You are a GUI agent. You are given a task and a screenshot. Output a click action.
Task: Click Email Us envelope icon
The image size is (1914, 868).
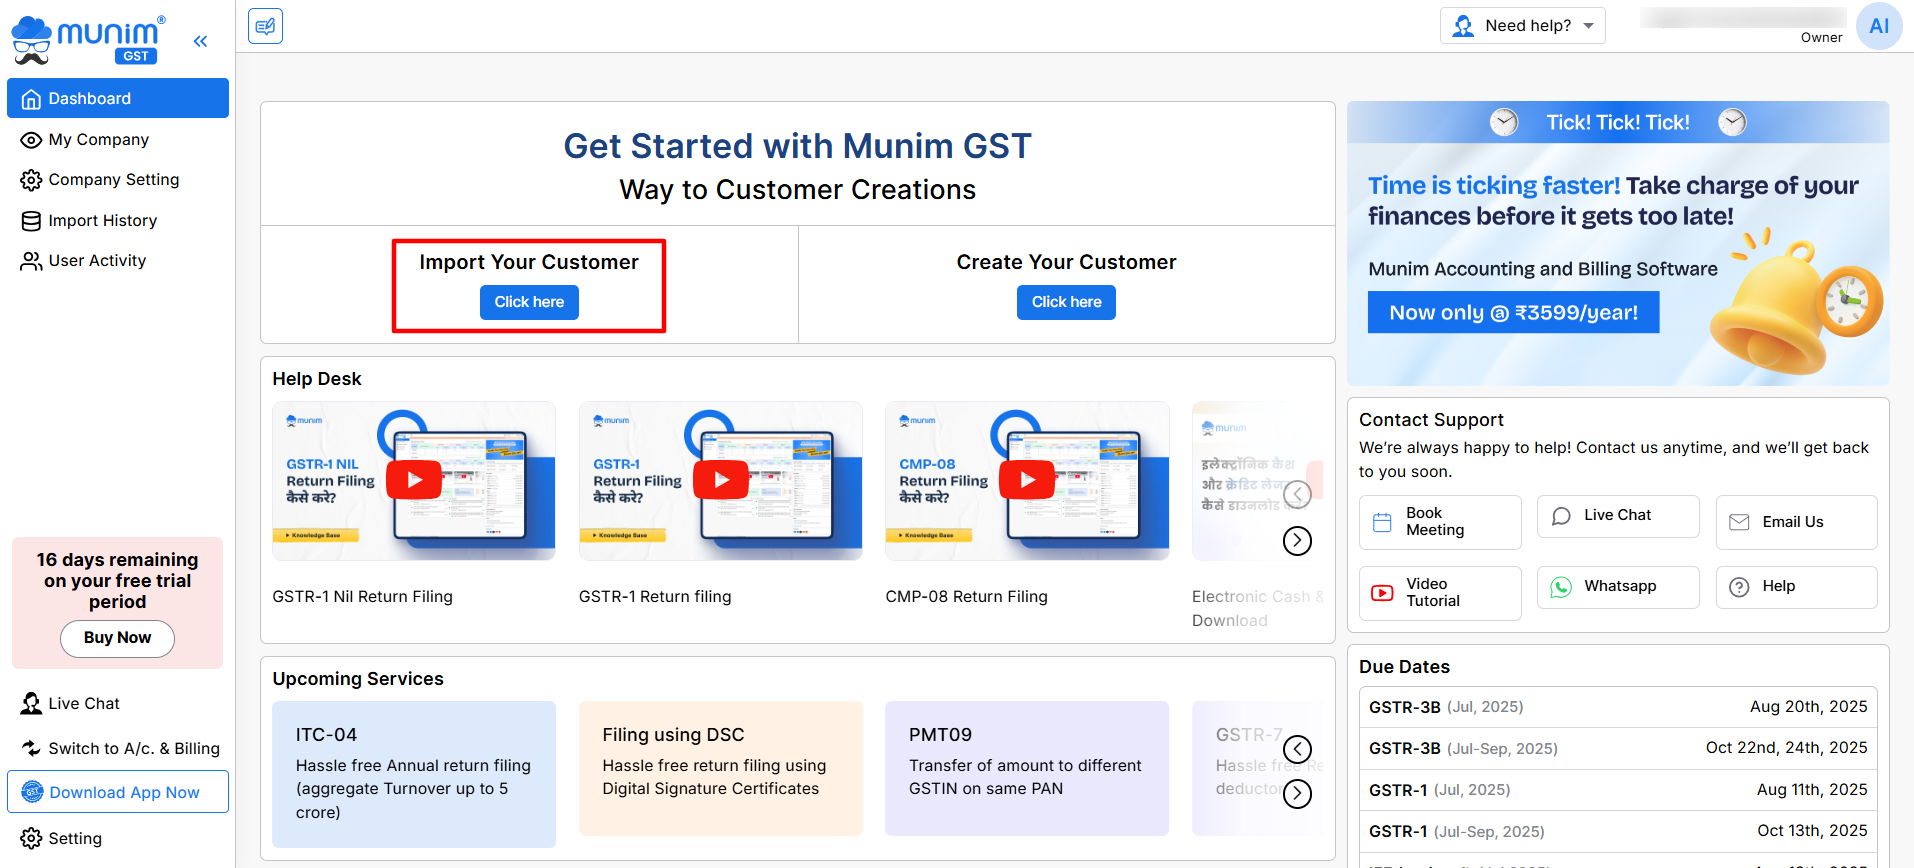(1739, 522)
